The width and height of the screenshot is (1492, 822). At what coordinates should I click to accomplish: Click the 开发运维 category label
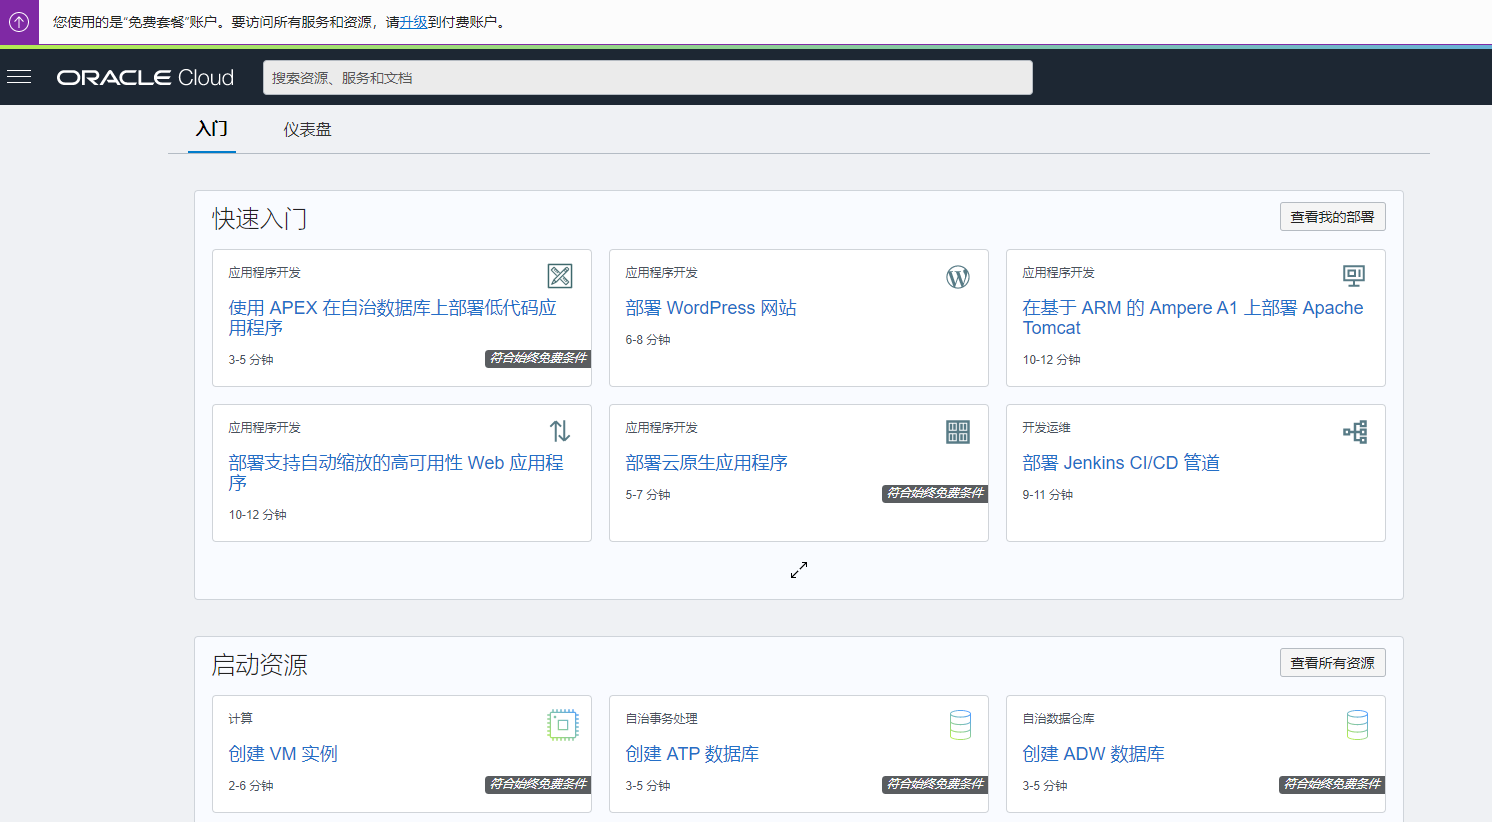(1046, 428)
